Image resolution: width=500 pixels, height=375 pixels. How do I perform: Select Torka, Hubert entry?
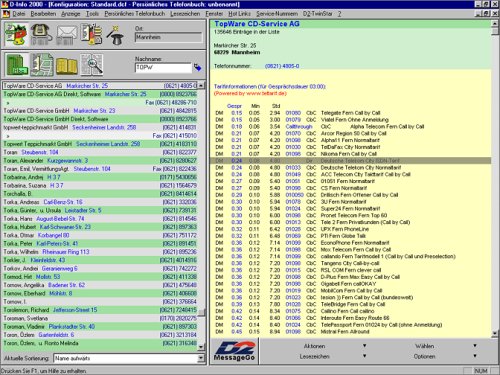[x=100, y=227]
